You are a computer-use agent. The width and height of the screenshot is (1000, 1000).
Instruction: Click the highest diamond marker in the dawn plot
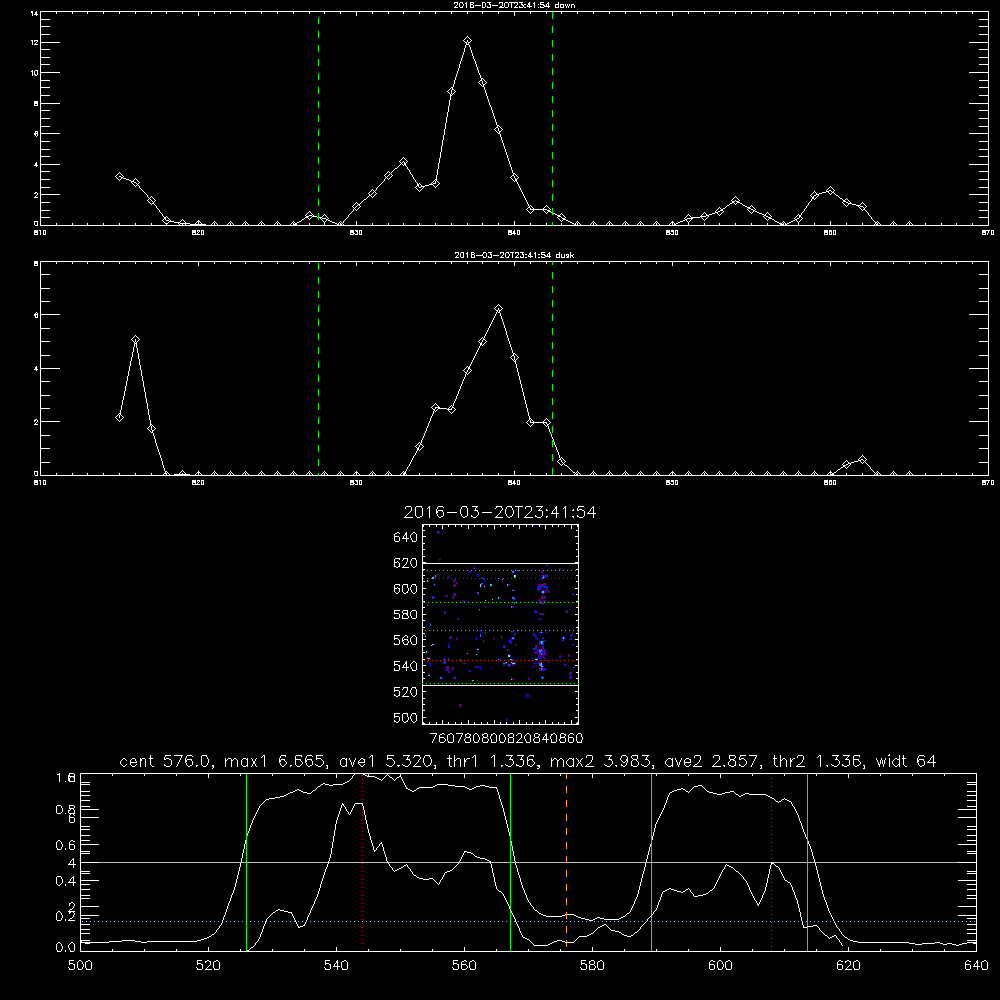coord(467,41)
